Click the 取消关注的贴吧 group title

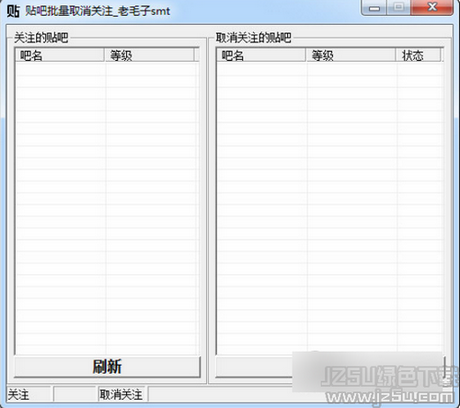253,38
